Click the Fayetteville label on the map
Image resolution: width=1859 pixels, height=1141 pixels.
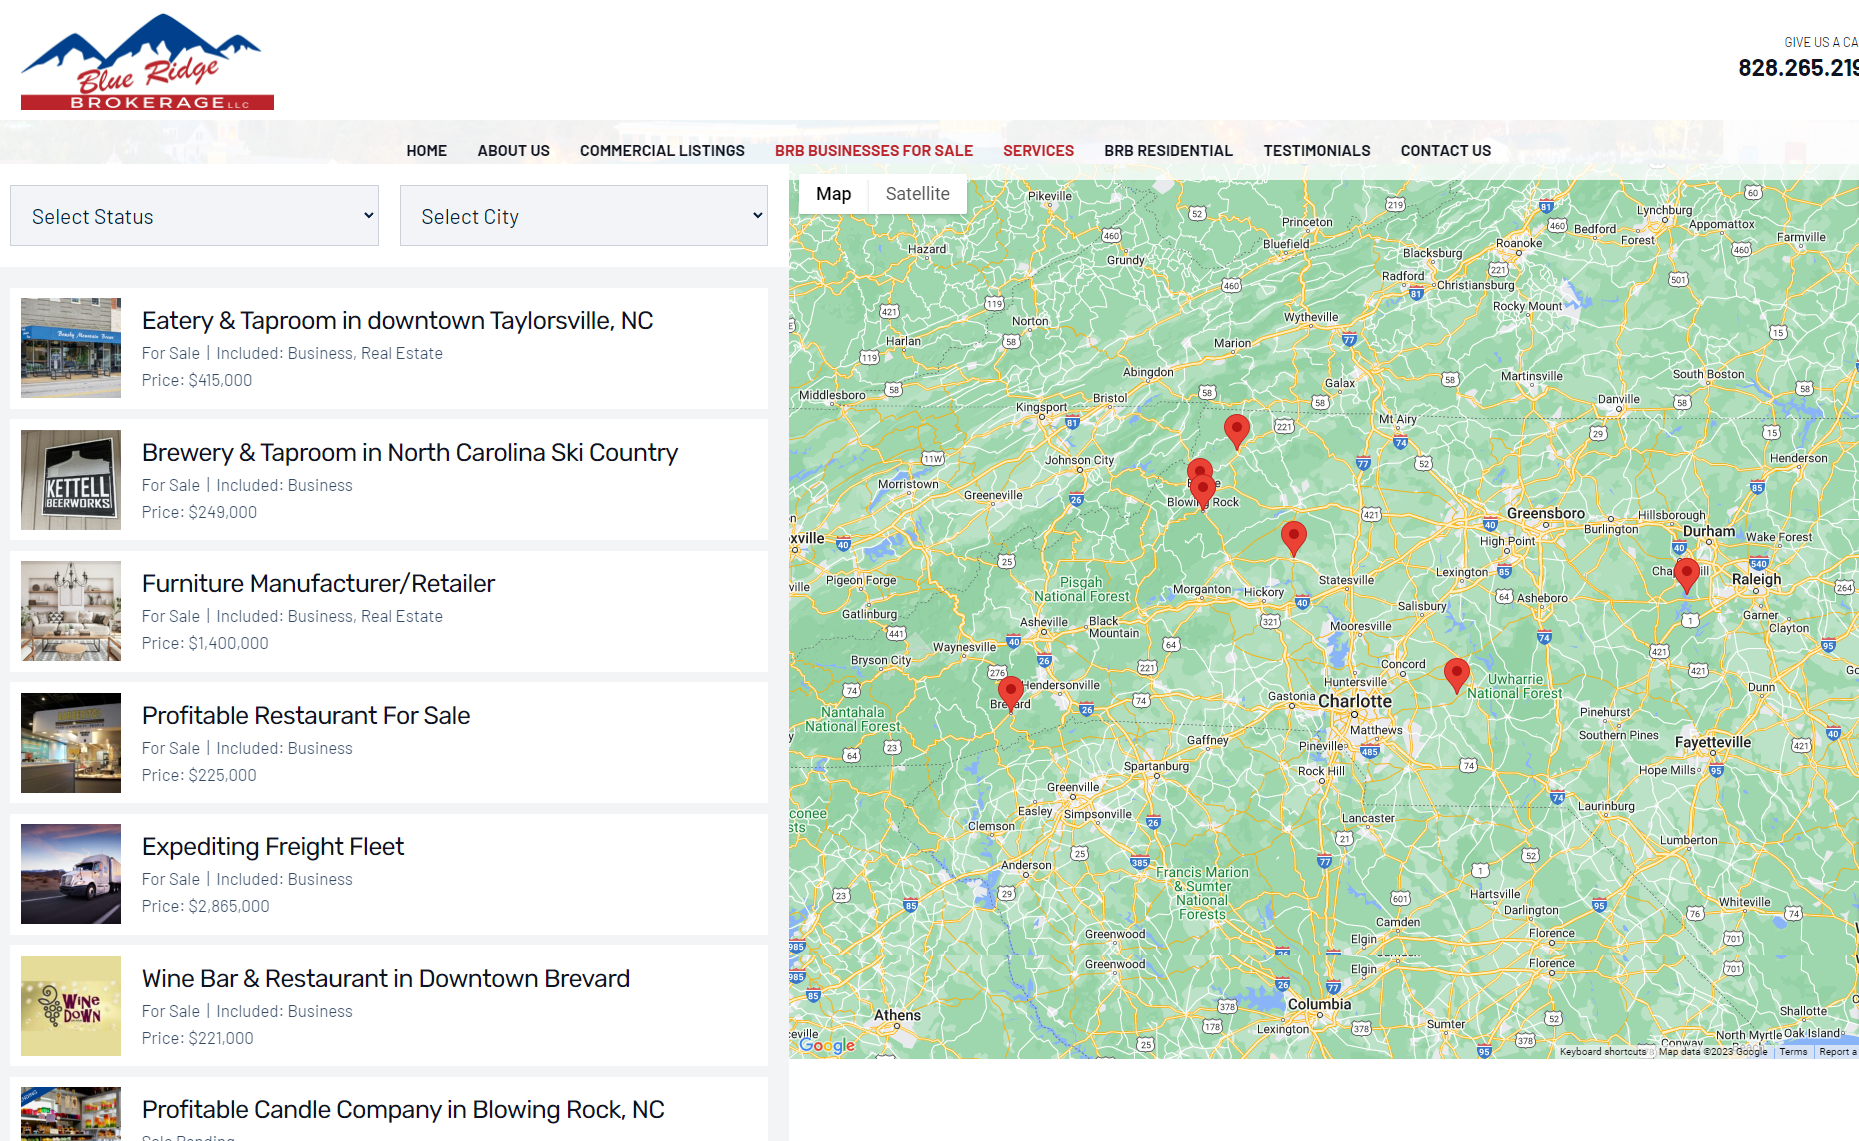[x=1713, y=742]
